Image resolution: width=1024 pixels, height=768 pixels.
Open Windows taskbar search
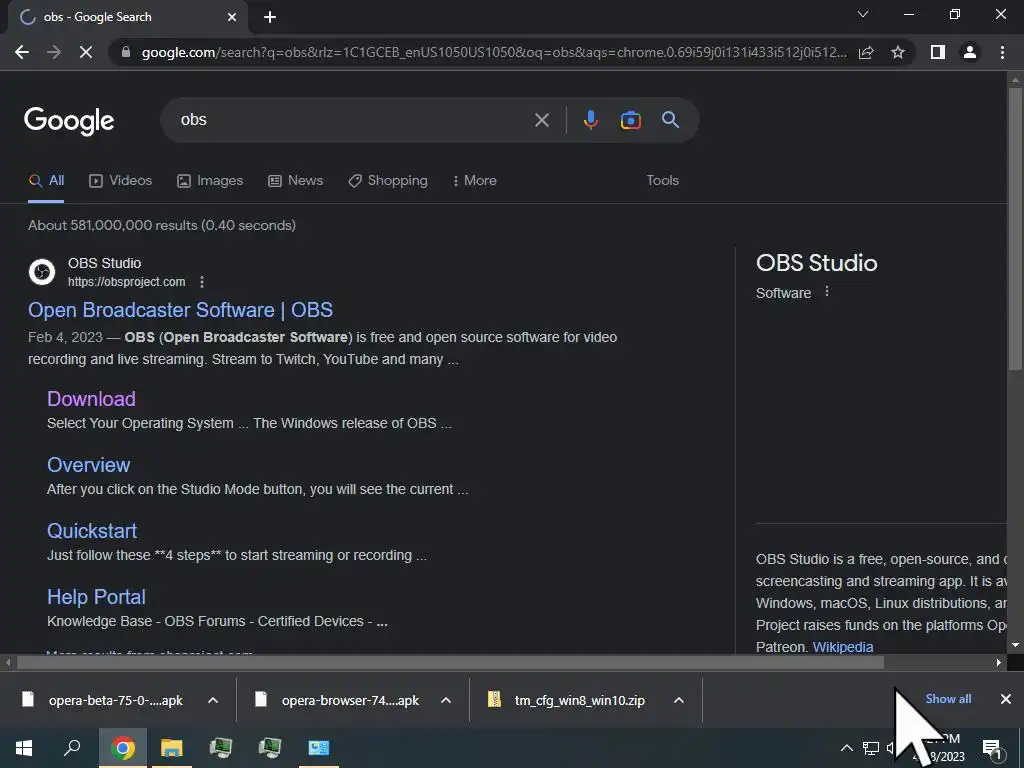(x=72, y=748)
